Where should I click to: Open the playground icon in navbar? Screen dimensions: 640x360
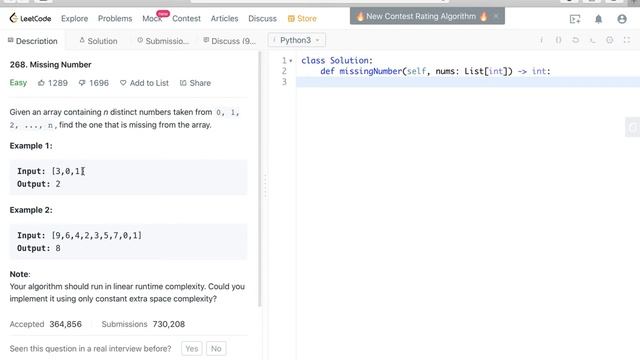575,19
